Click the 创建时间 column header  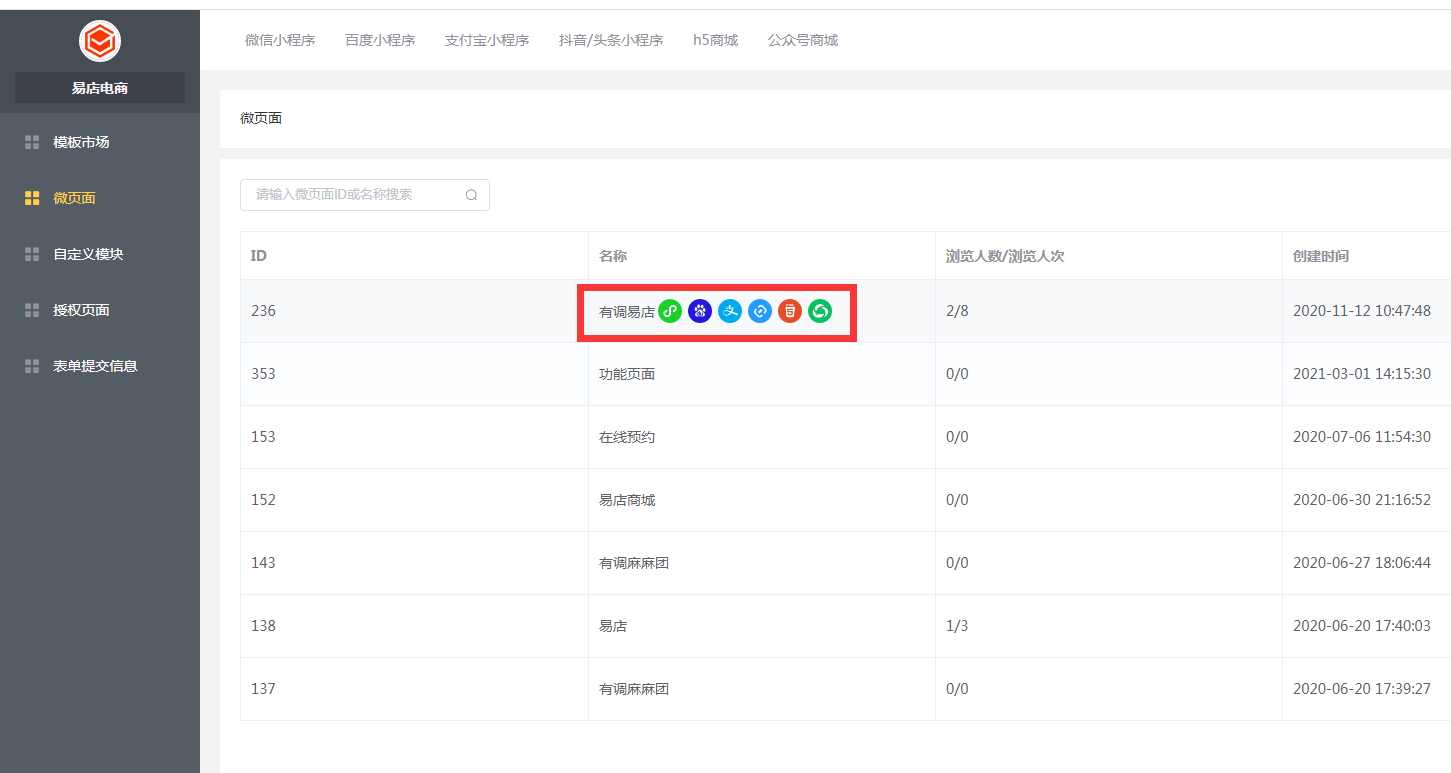(1321, 256)
